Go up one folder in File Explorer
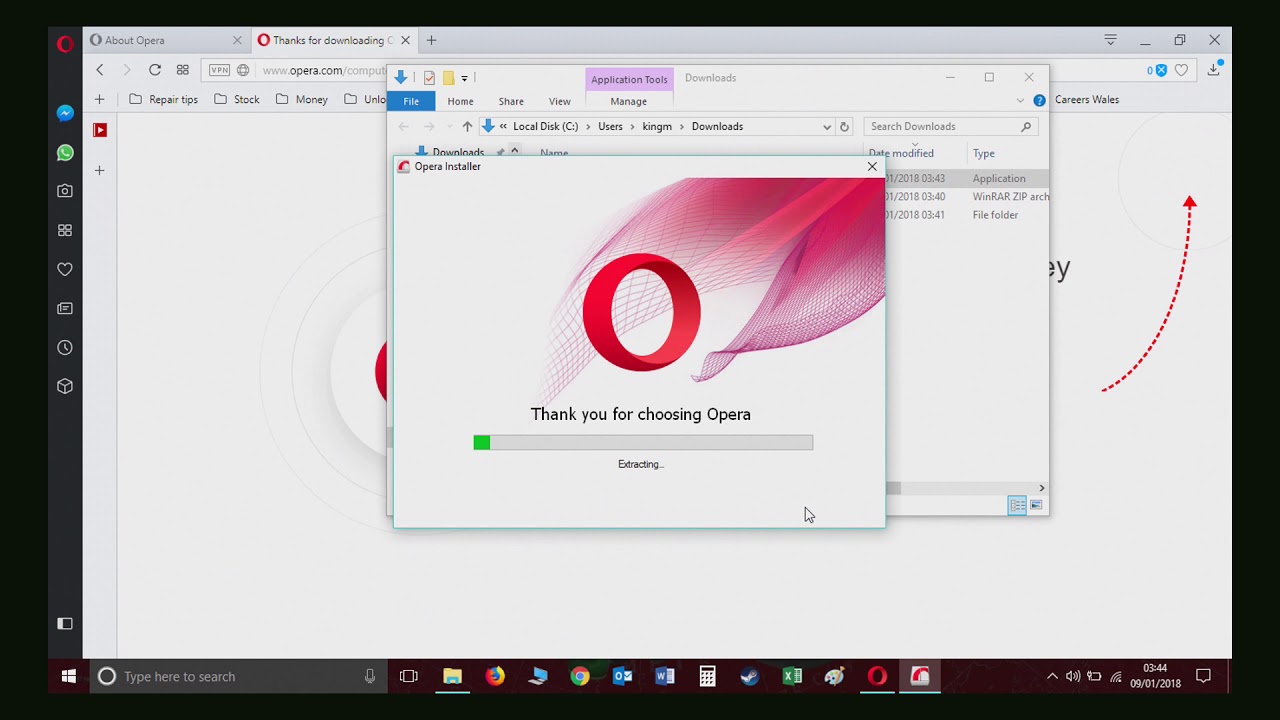 click(467, 126)
